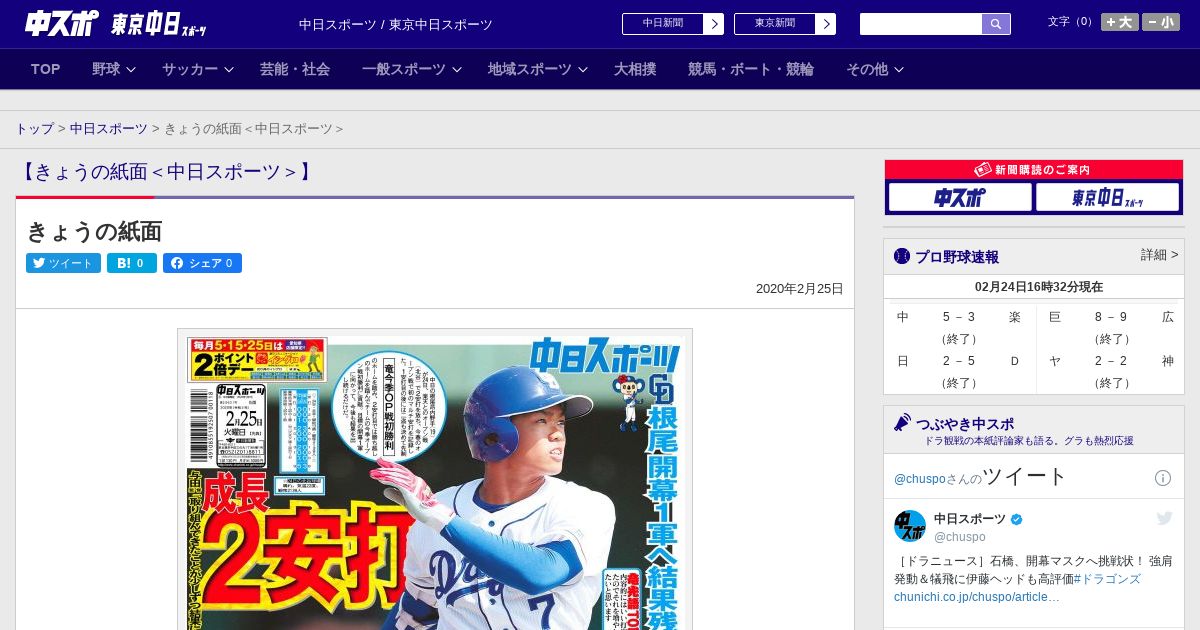Click Twitter info icon in widget
Viewport: 1200px width, 630px height.
pyautogui.click(x=1163, y=478)
